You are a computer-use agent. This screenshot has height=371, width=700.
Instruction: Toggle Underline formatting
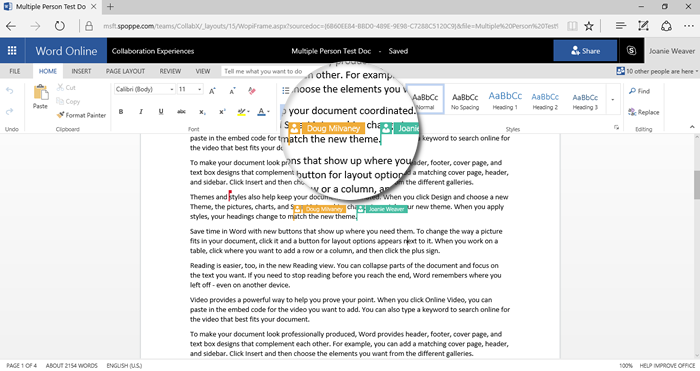pyautogui.click(x=161, y=112)
